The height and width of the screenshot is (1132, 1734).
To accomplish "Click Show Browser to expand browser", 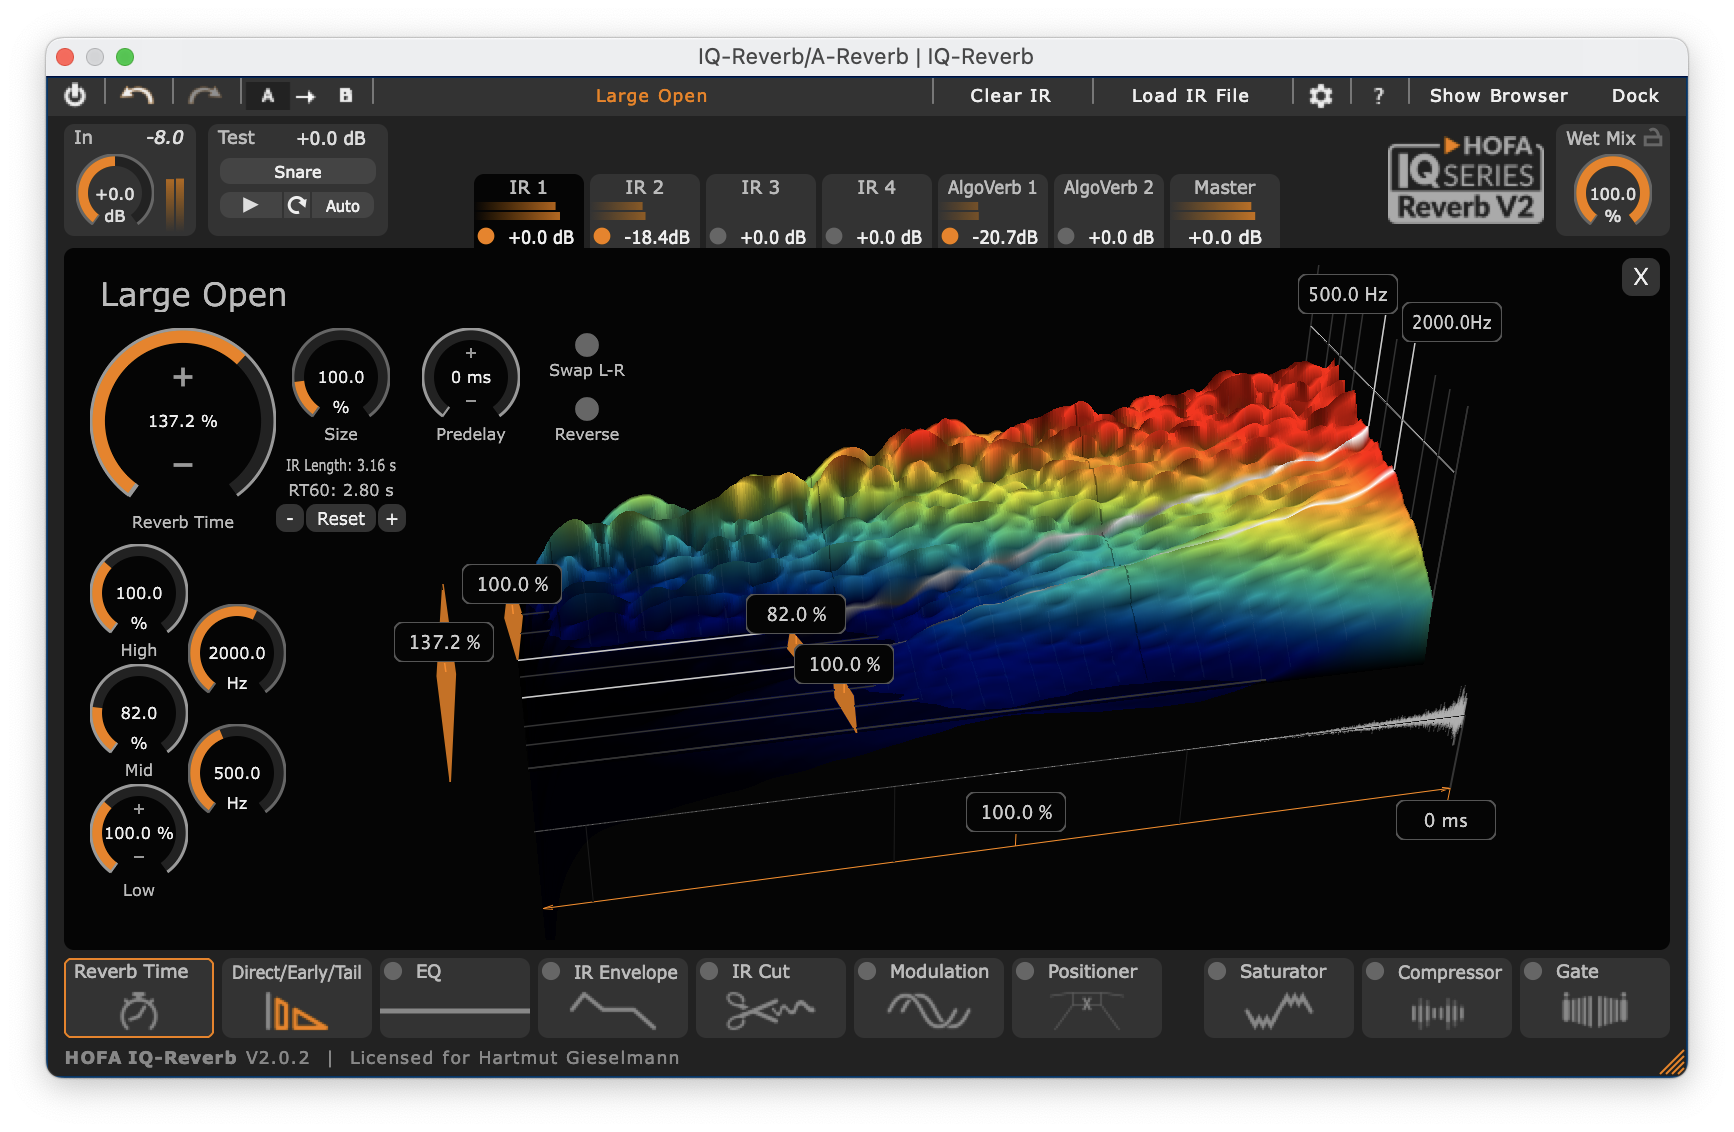I will click(1498, 96).
